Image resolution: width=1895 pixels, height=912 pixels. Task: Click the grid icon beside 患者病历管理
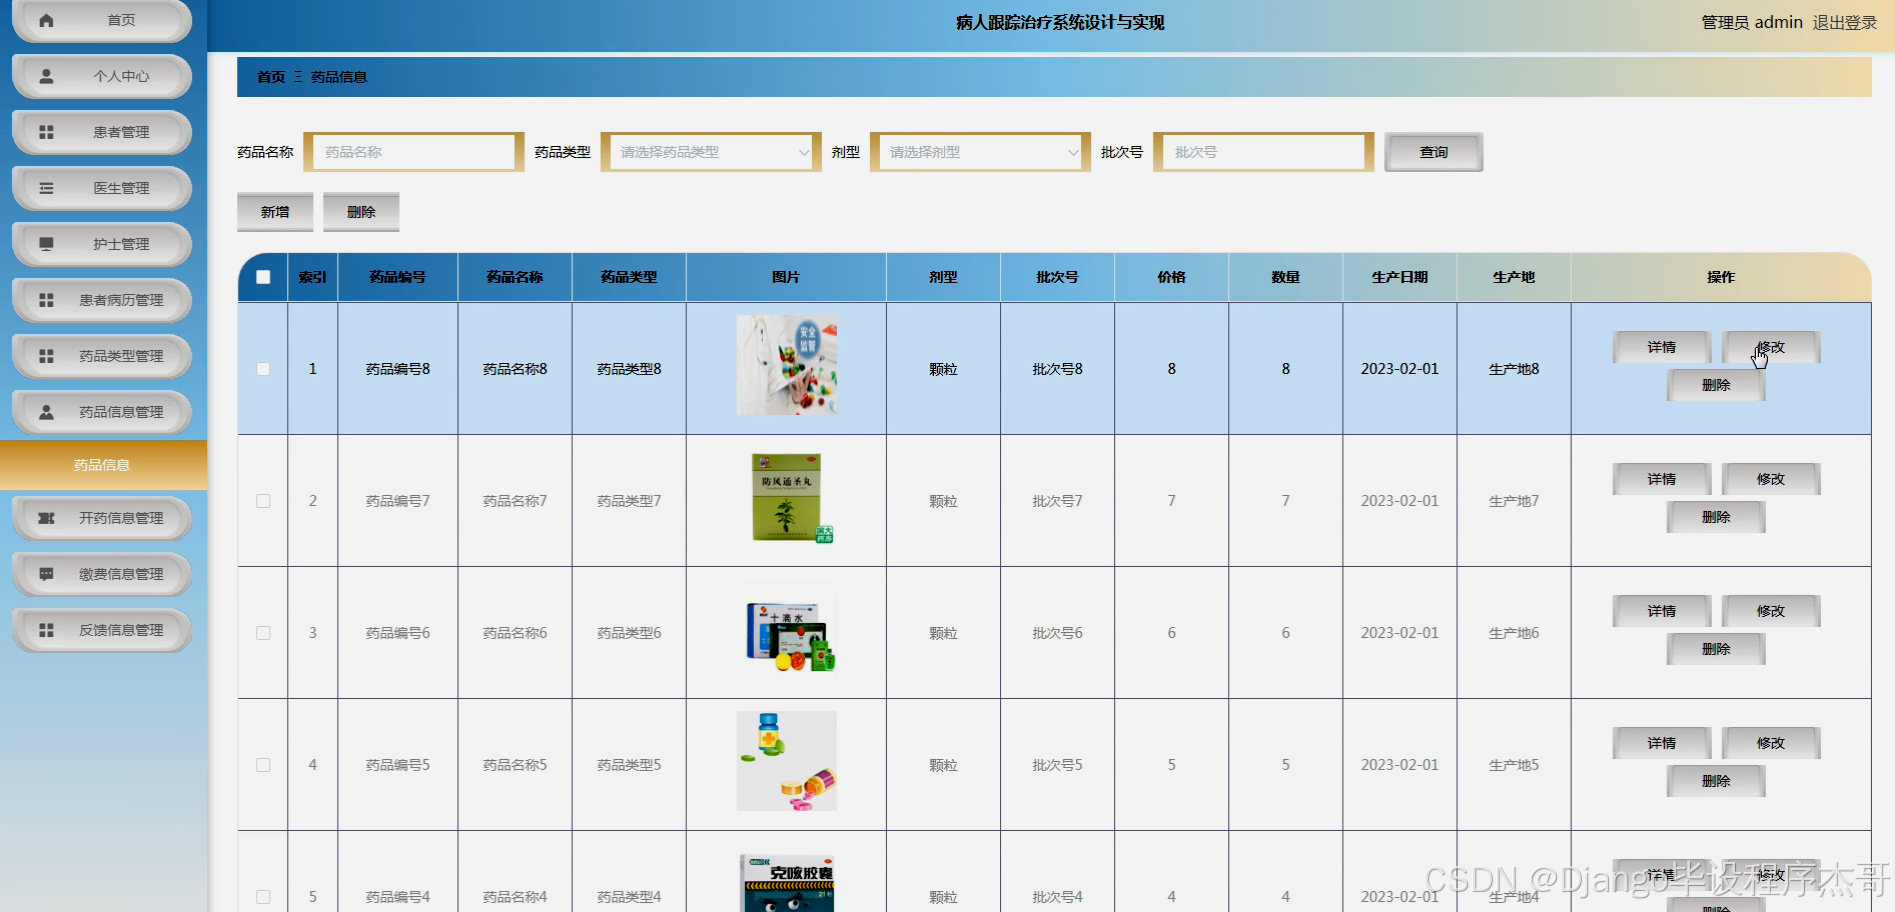click(46, 300)
